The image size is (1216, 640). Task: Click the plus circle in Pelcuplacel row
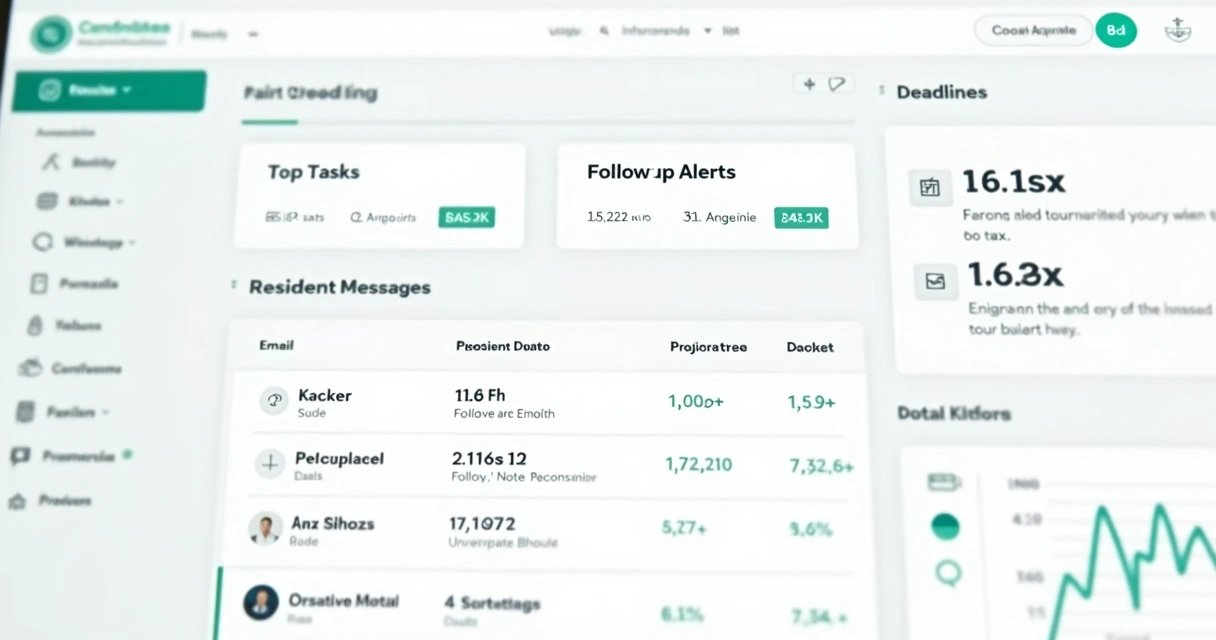click(269, 464)
